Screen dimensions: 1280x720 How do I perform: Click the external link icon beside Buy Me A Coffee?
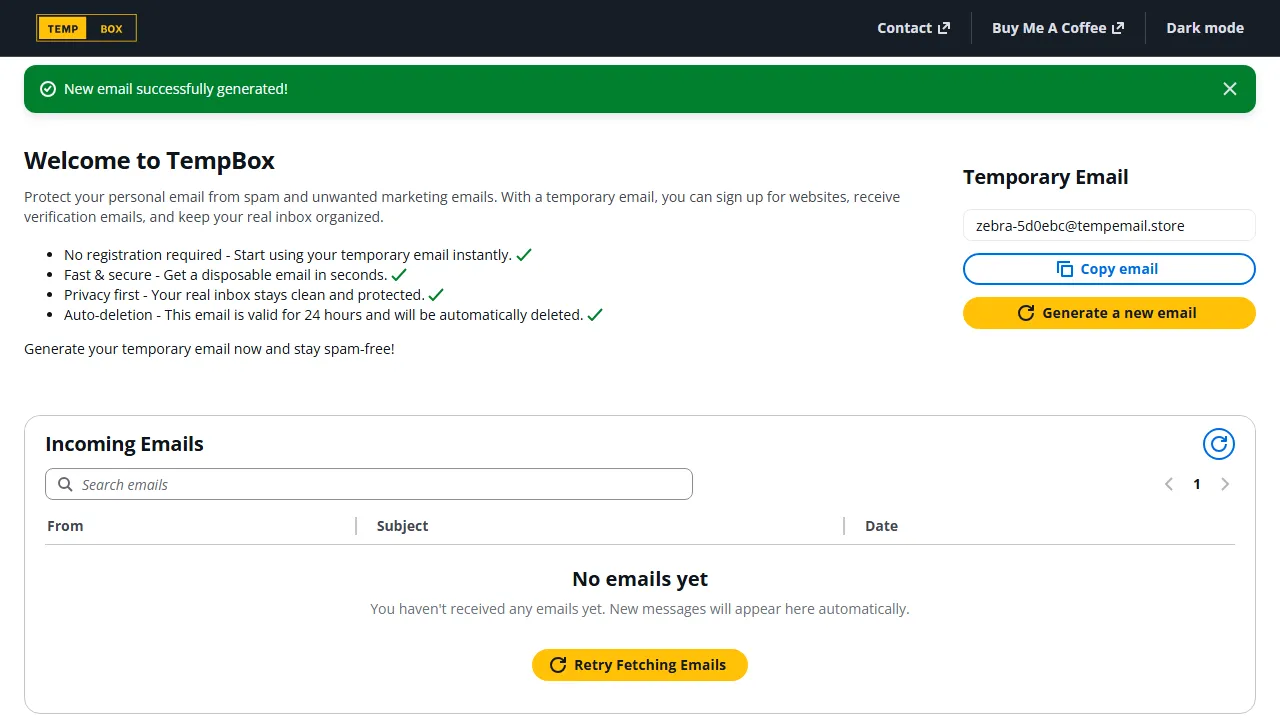(x=1119, y=28)
